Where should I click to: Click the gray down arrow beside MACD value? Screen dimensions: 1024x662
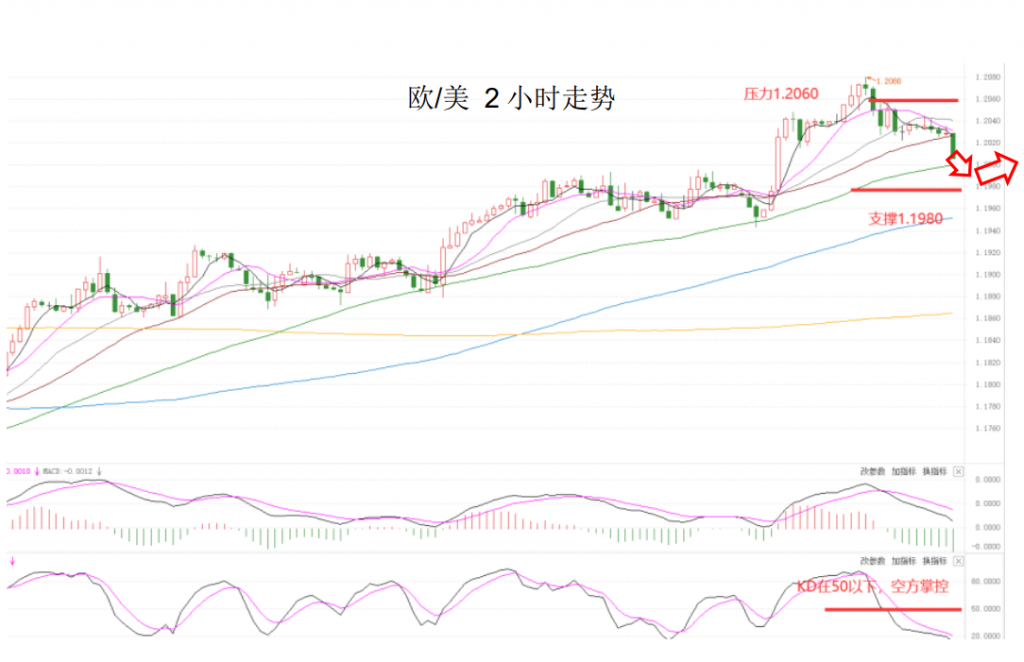99,471
